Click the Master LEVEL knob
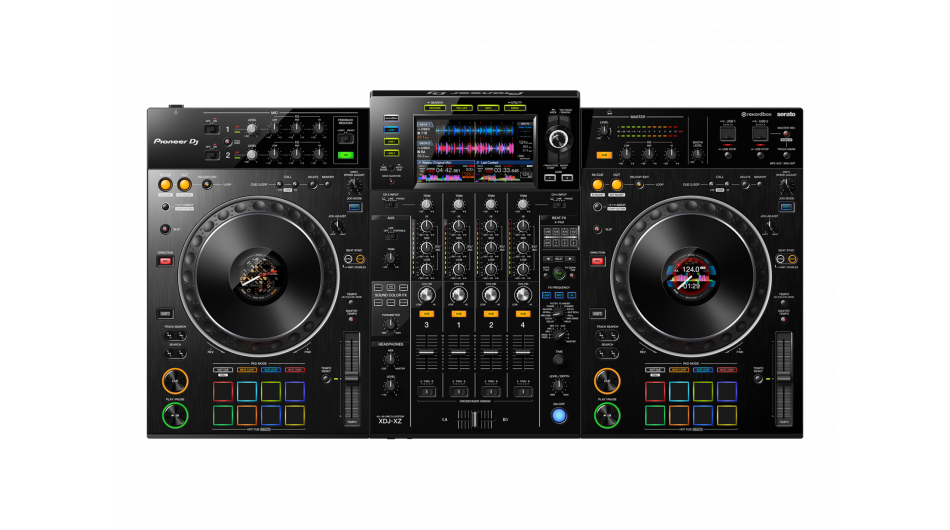 click(604, 131)
